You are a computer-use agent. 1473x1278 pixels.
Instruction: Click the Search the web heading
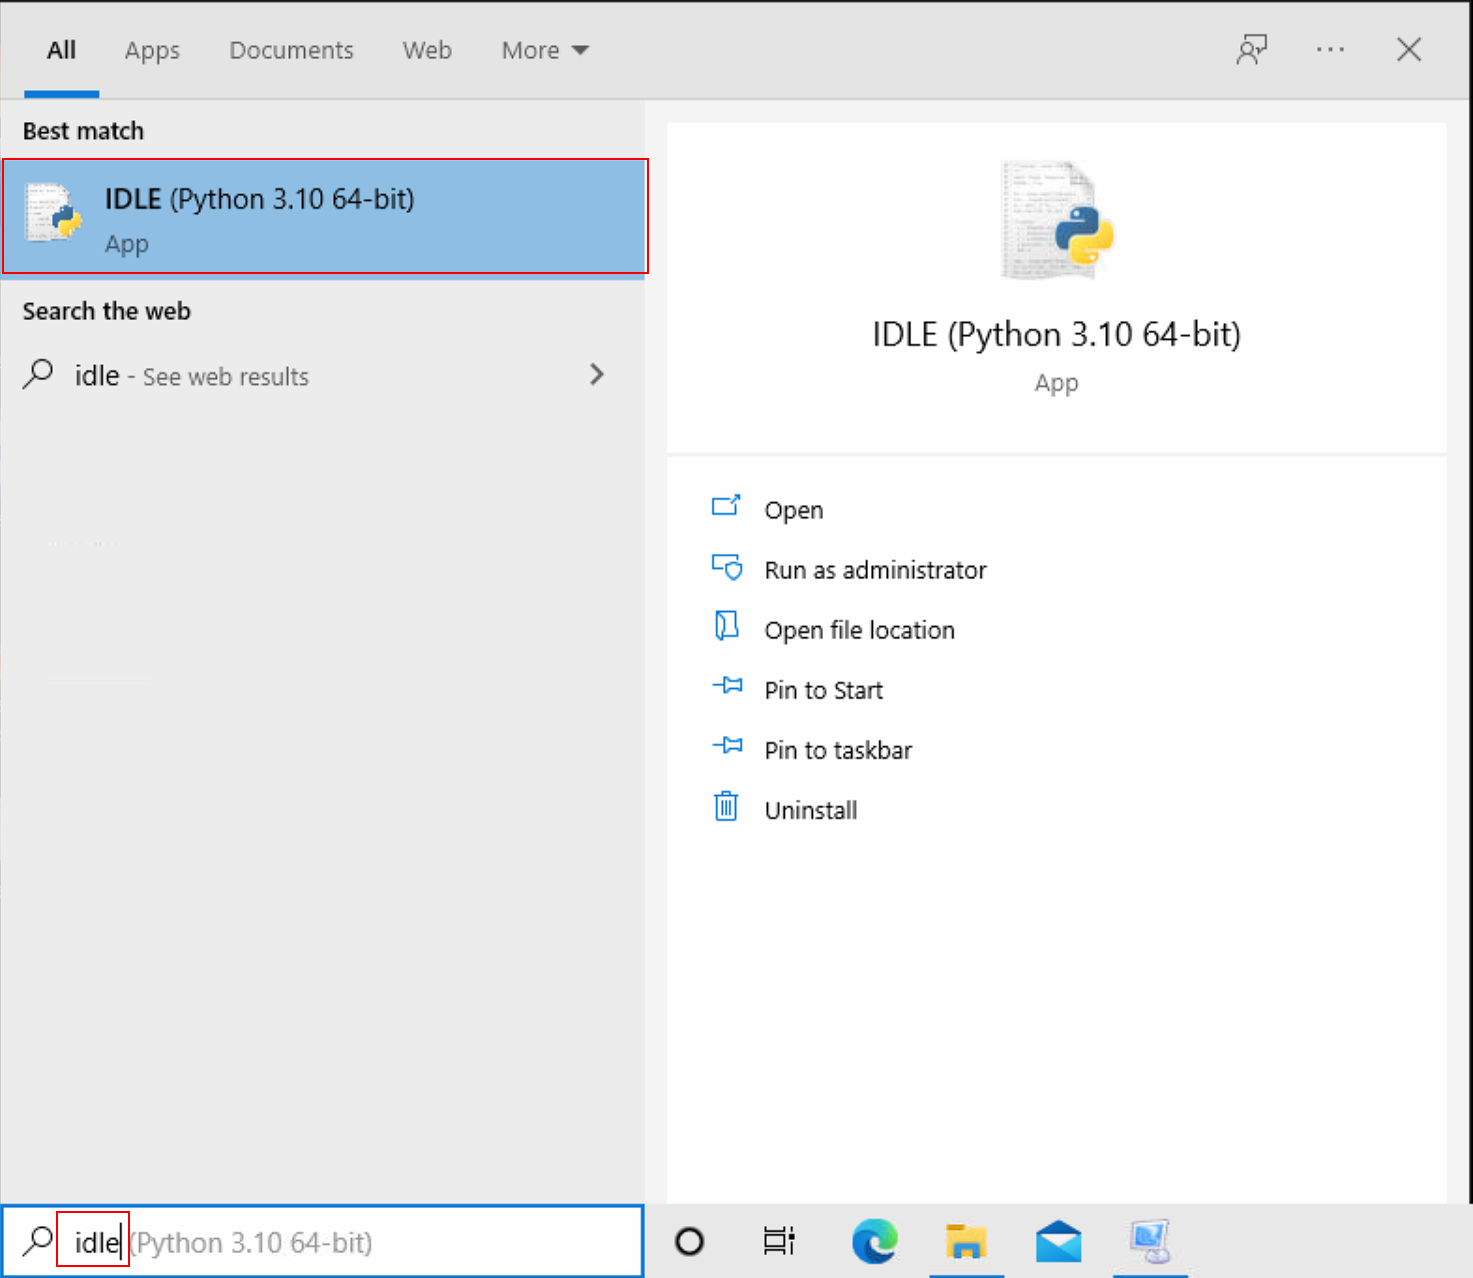tap(107, 311)
